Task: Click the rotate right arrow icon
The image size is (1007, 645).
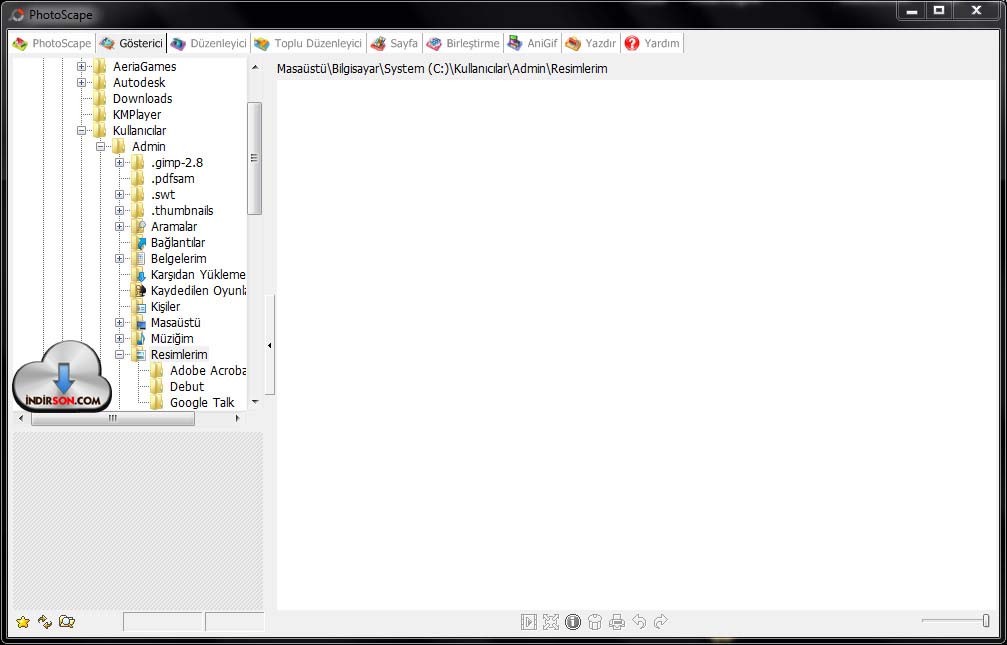Action: 660,621
